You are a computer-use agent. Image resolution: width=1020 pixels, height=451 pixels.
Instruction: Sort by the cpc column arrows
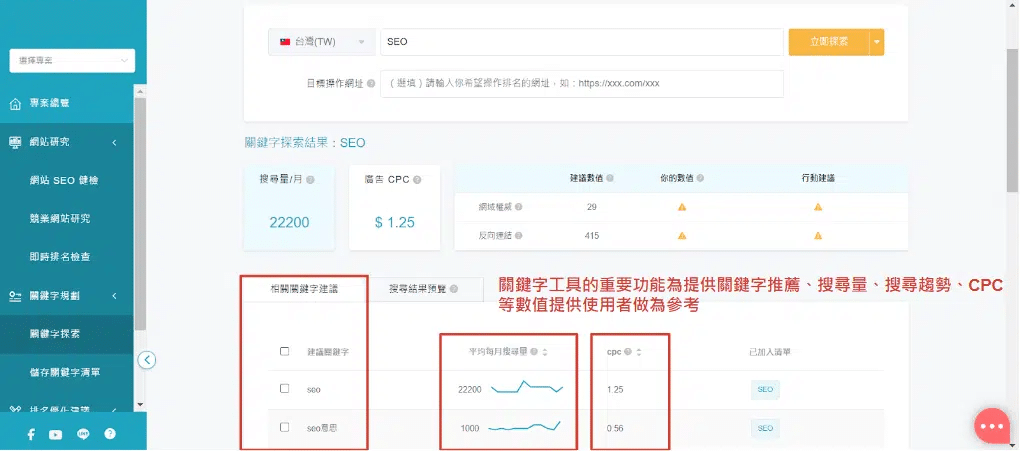click(639, 352)
